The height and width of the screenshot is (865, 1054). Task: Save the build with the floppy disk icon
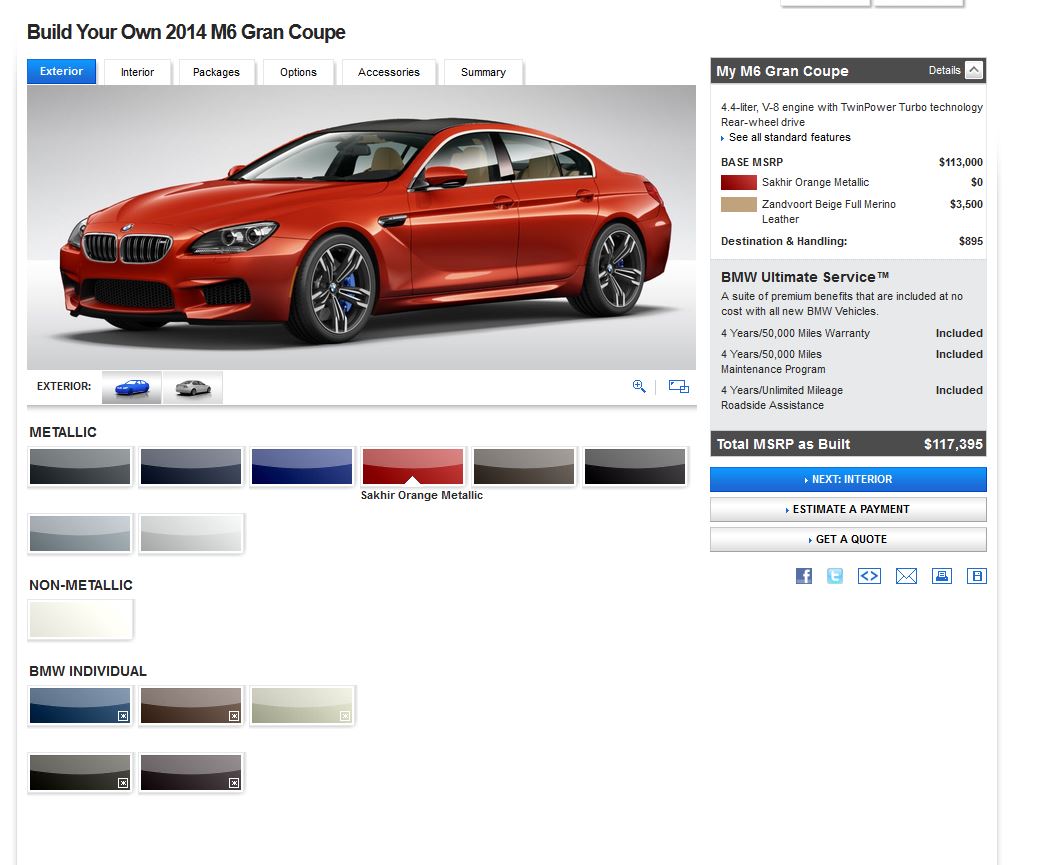click(x=977, y=576)
